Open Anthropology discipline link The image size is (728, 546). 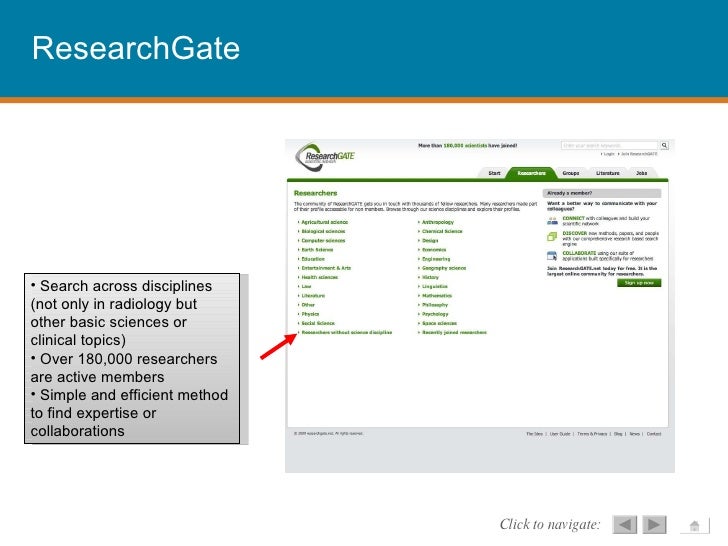(x=438, y=222)
